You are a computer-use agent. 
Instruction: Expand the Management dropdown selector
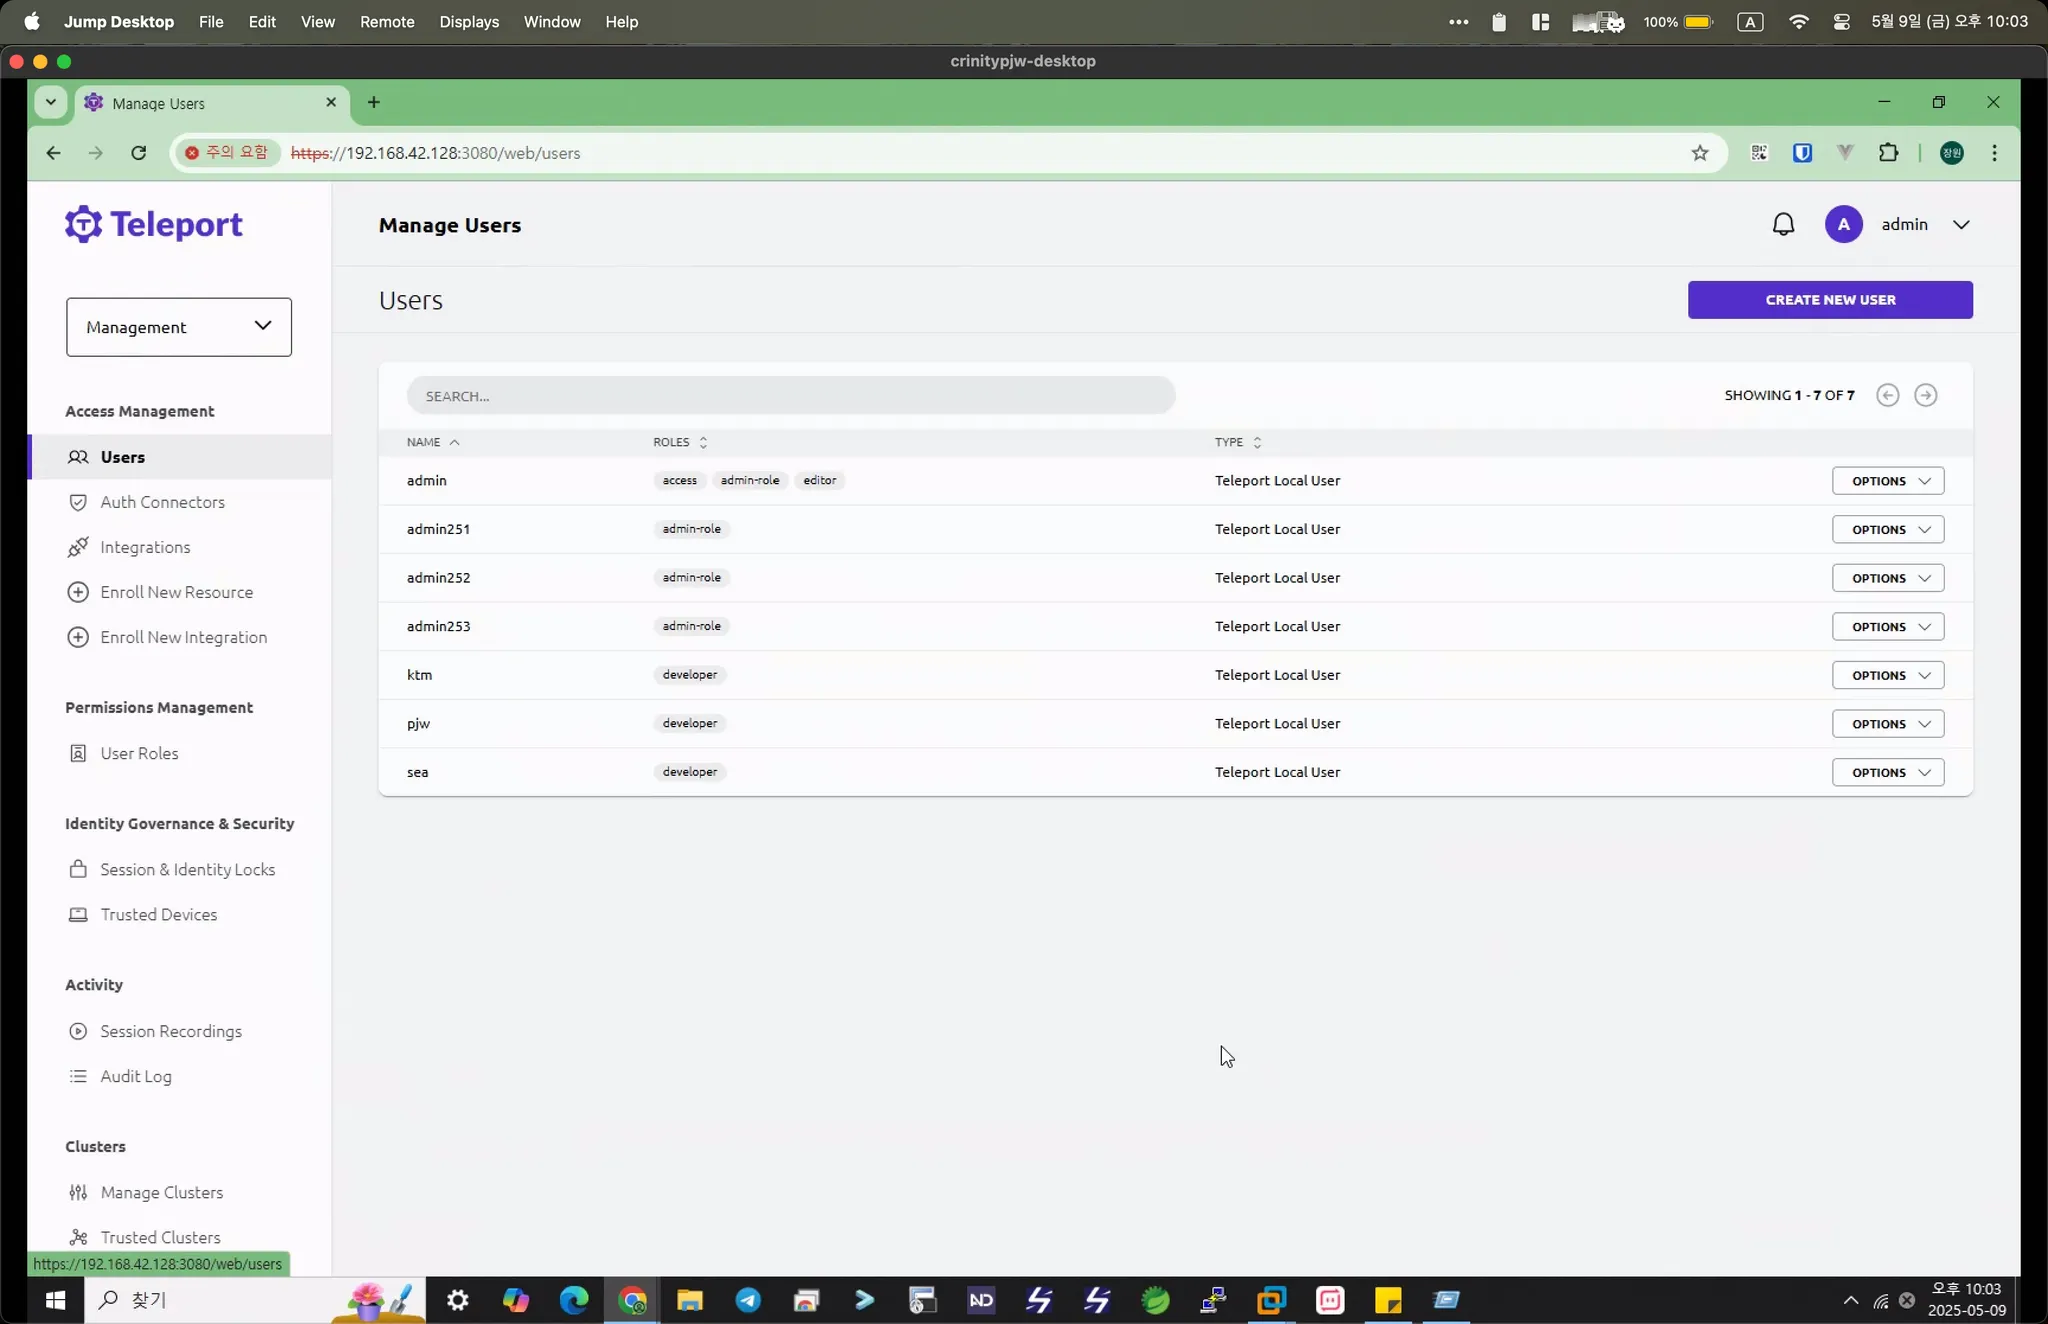click(179, 327)
